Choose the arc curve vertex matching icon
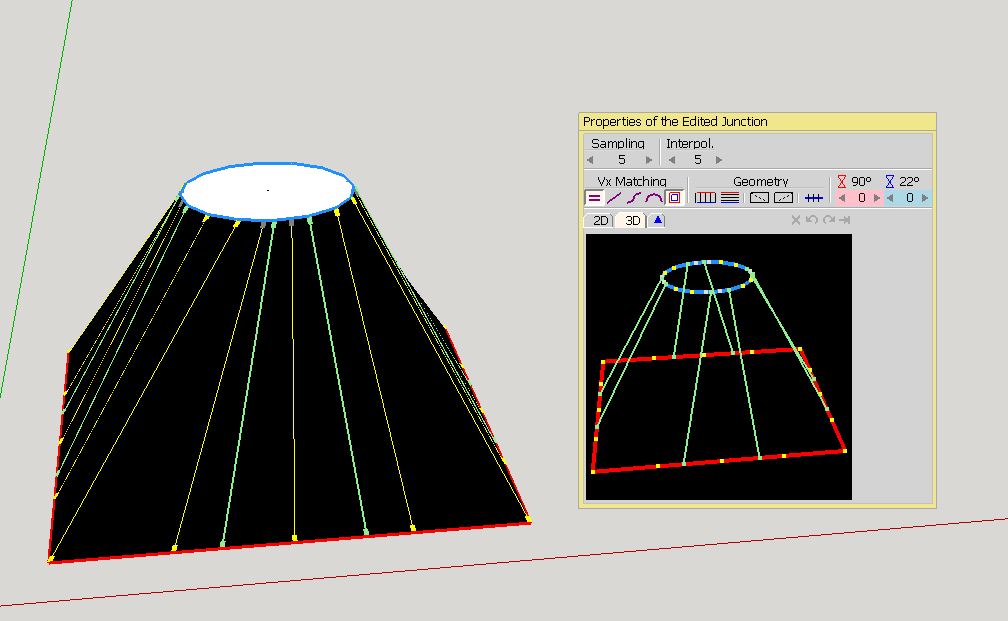The image size is (1008, 621). (654, 198)
